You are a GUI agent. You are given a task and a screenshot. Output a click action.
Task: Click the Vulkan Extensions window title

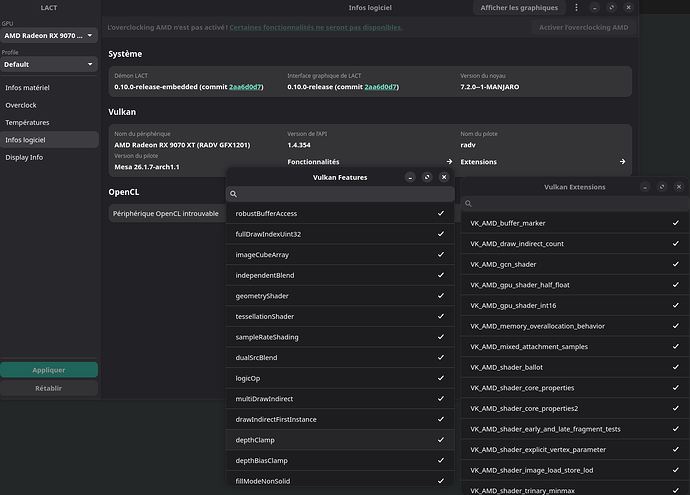(575, 187)
